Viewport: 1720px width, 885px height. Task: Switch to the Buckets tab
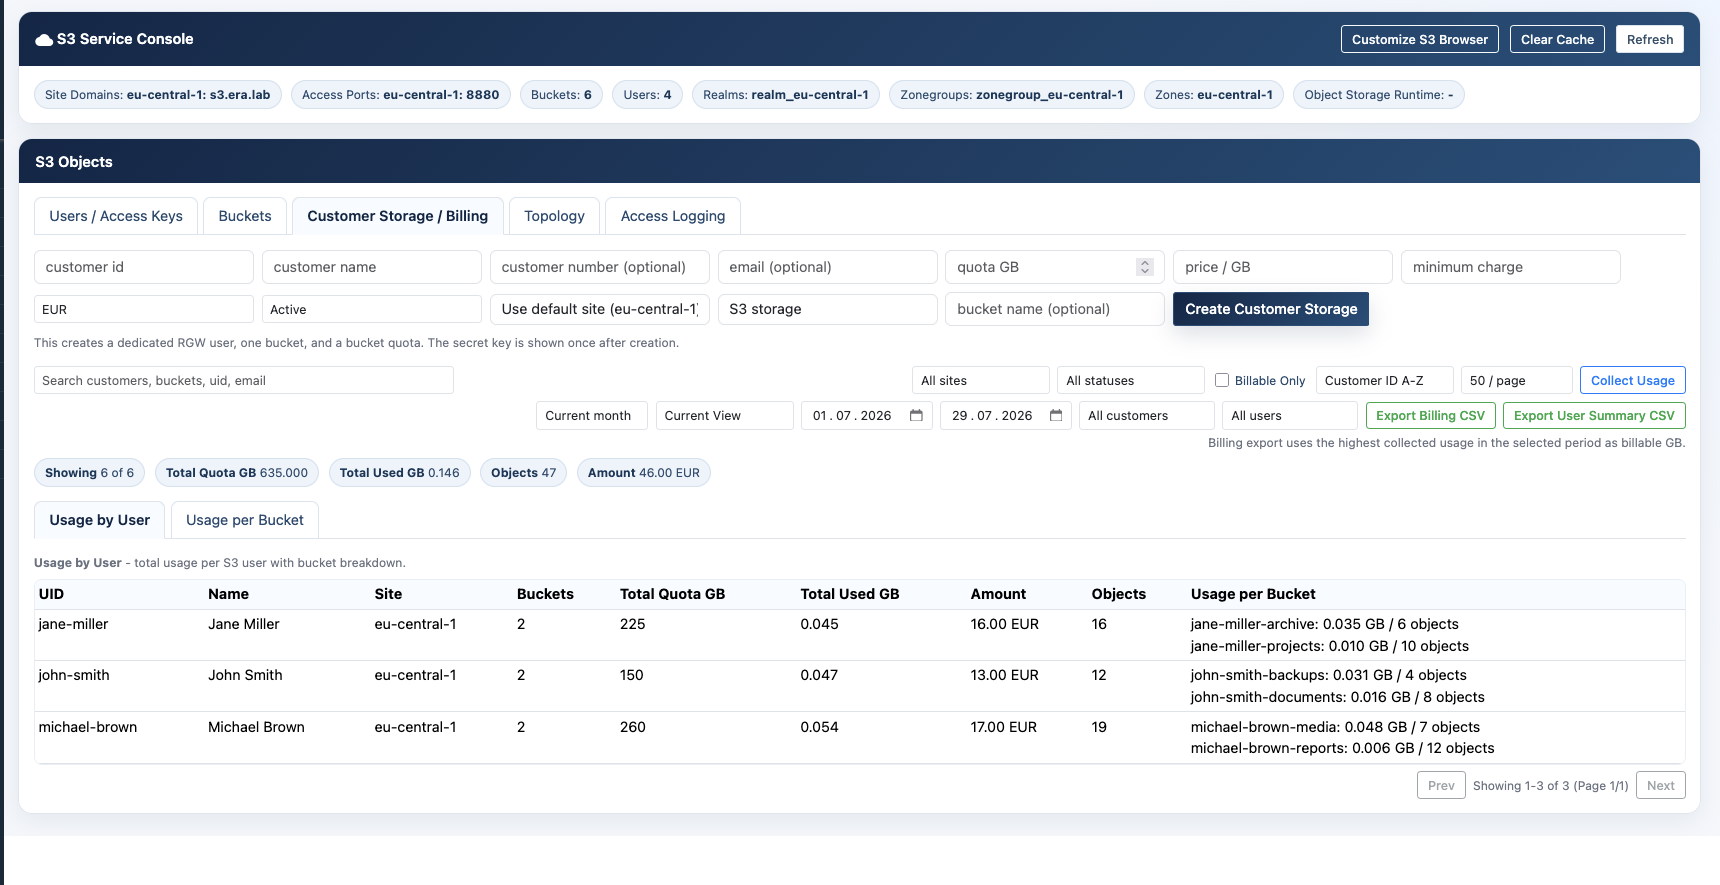click(245, 216)
